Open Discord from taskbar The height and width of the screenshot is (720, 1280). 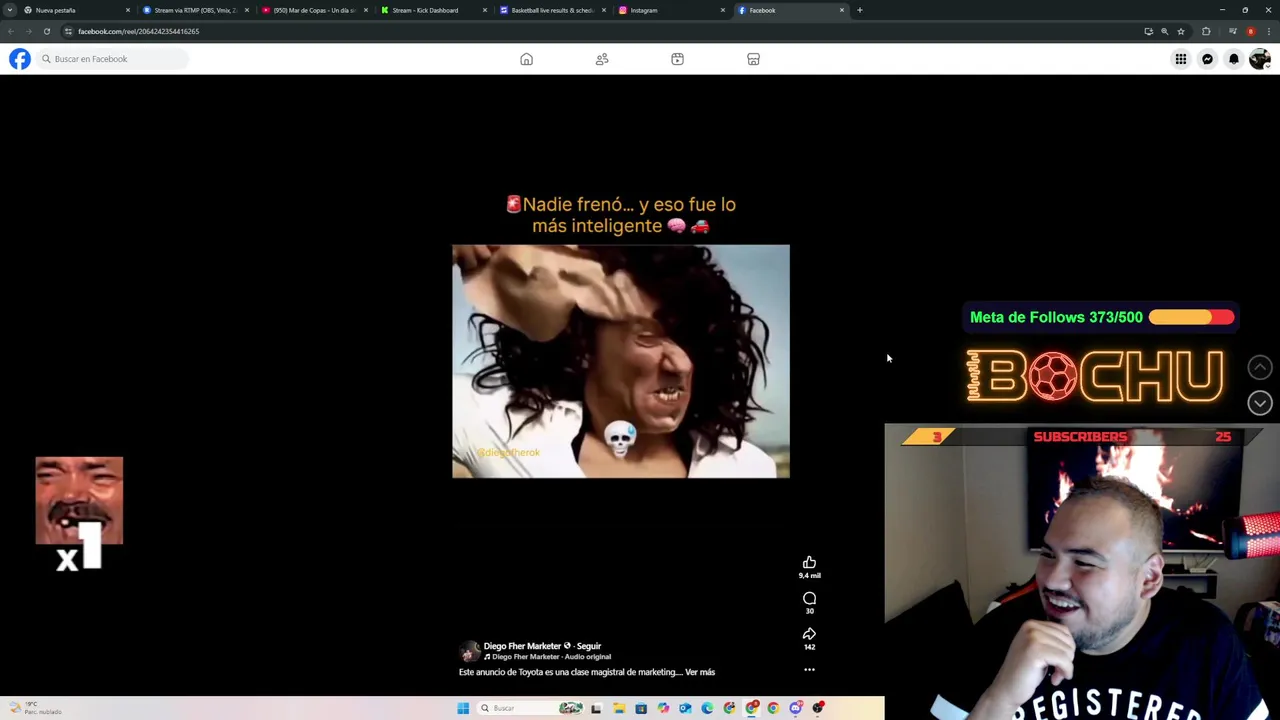click(796, 708)
